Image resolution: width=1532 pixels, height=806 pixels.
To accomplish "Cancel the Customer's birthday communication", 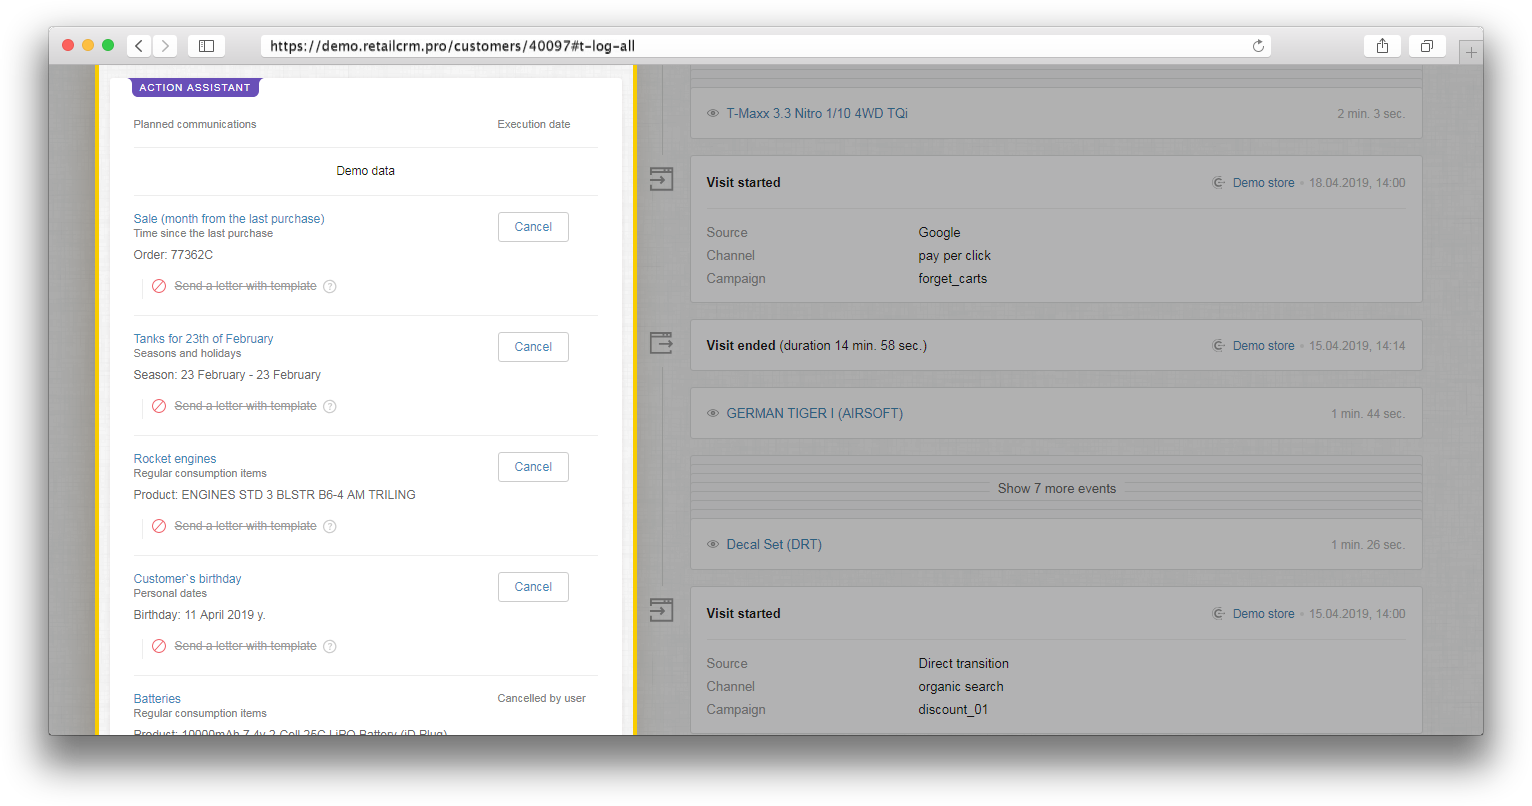I will coord(533,587).
